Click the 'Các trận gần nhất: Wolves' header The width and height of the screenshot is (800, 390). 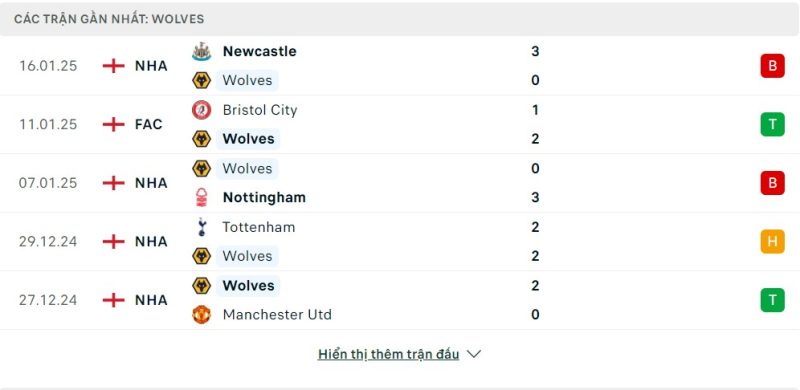109,19
